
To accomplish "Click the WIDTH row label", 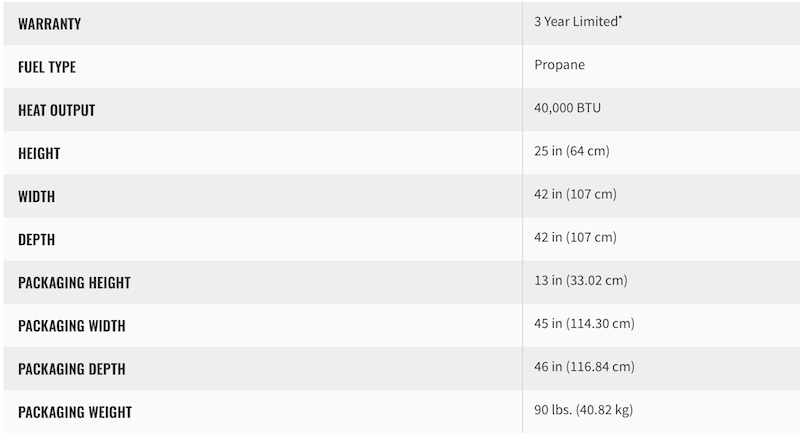I will (x=36, y=196).
